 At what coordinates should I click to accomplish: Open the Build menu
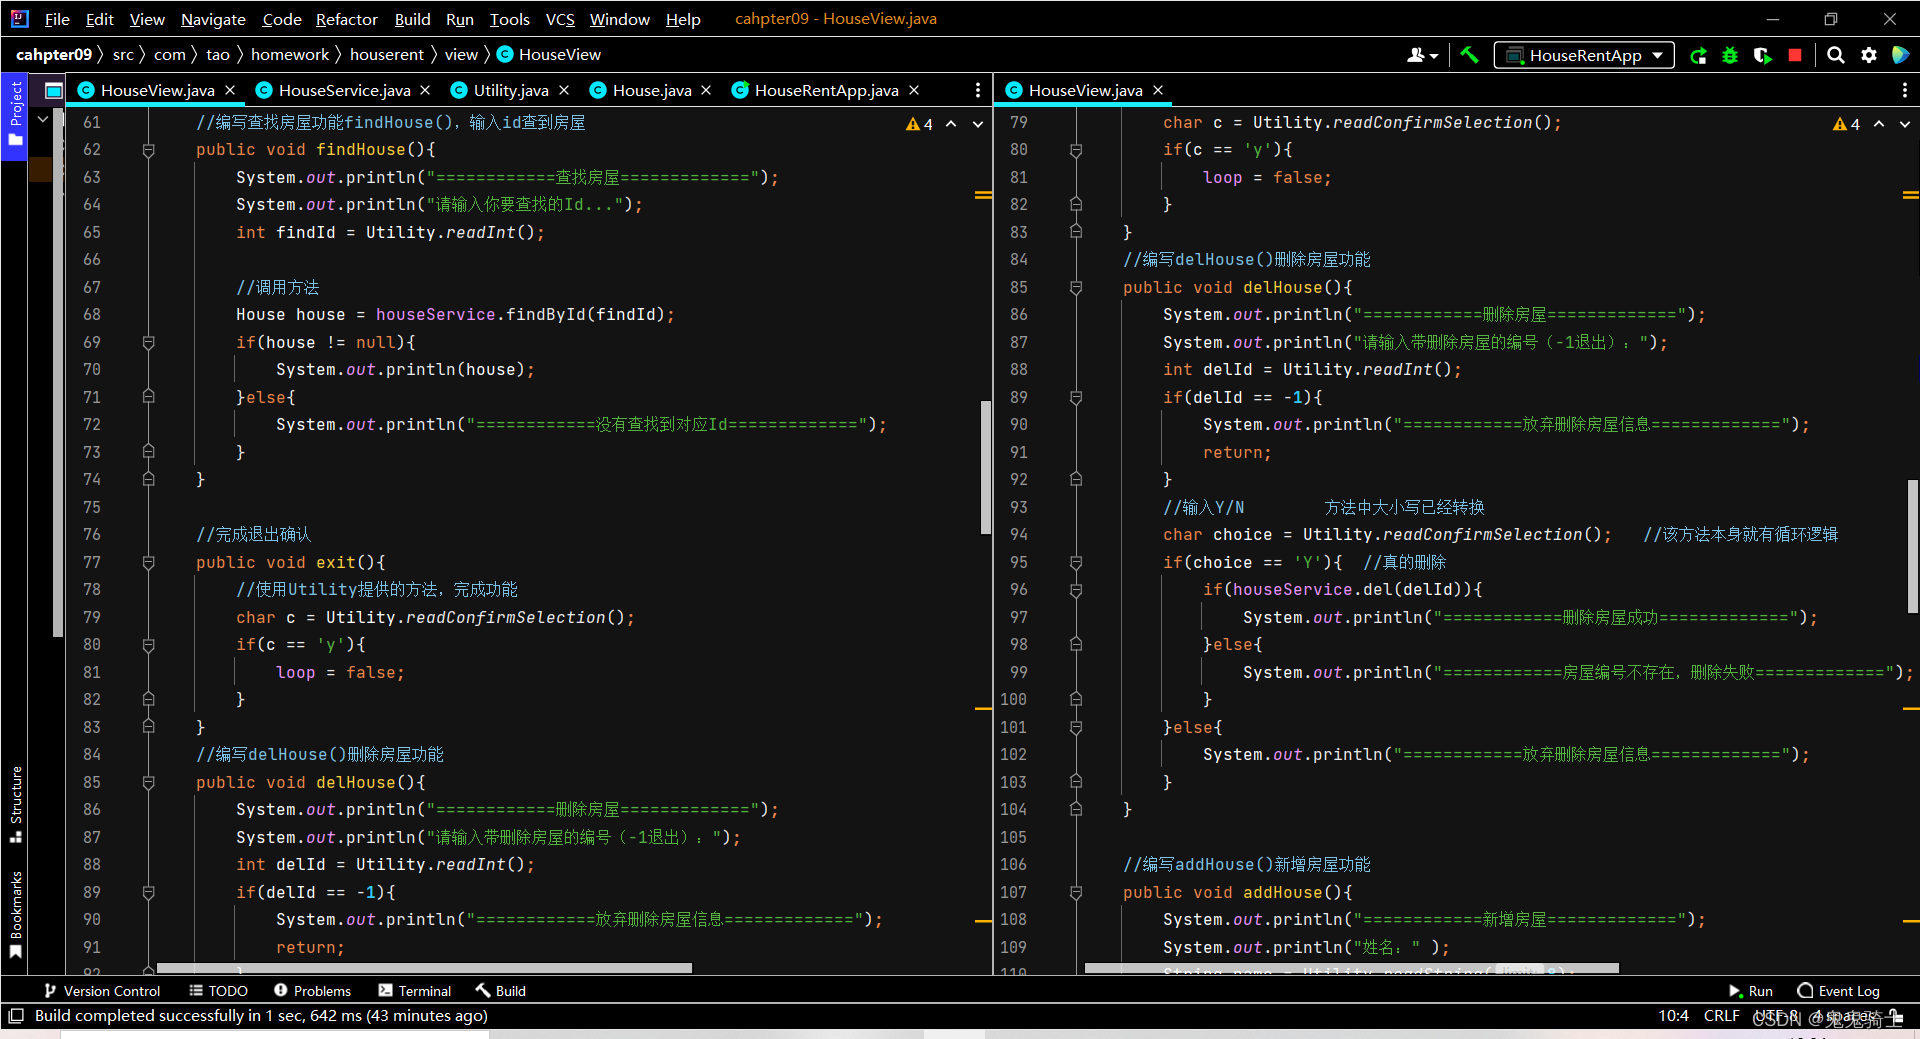pyautogui.click(x=412, y=19)
